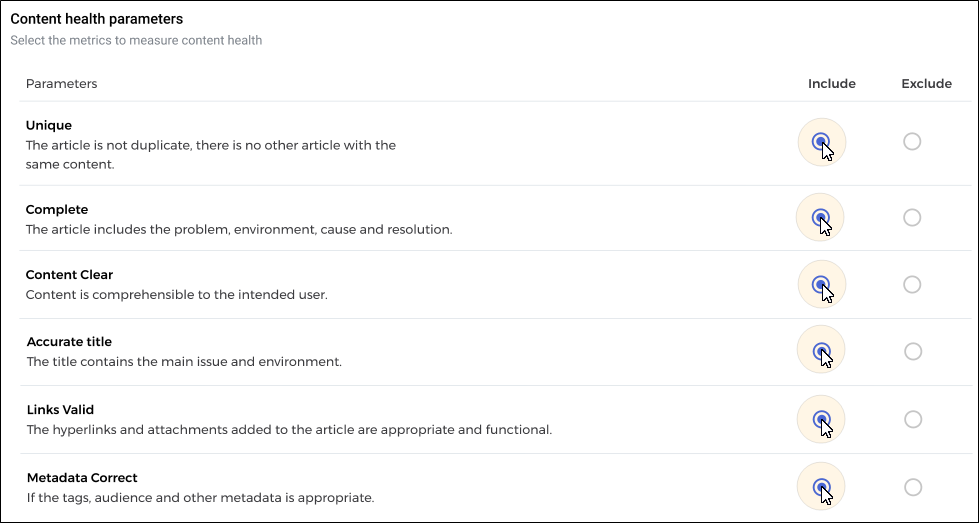This screenshot has width=979, height=523.
Task: Mark Links Valid as Exclude
Action: pos(913,419)
